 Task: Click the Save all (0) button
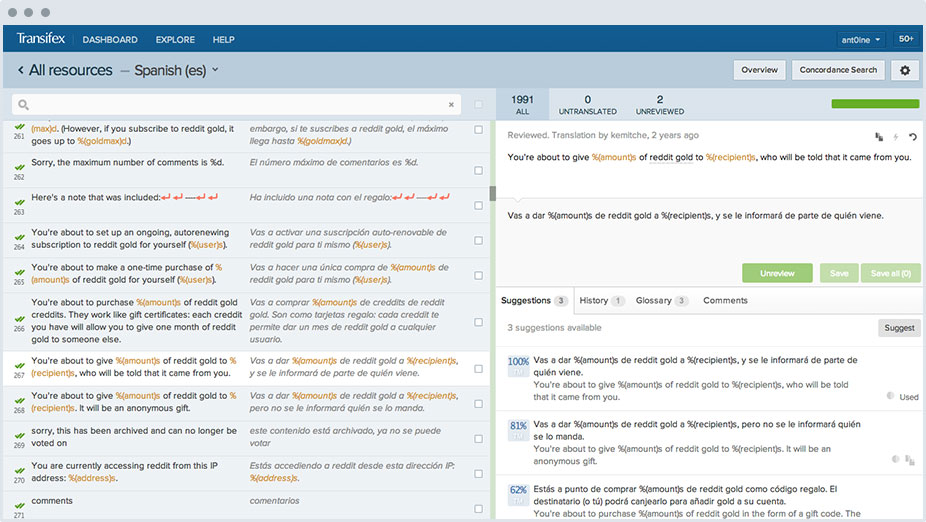click(891, 273)
